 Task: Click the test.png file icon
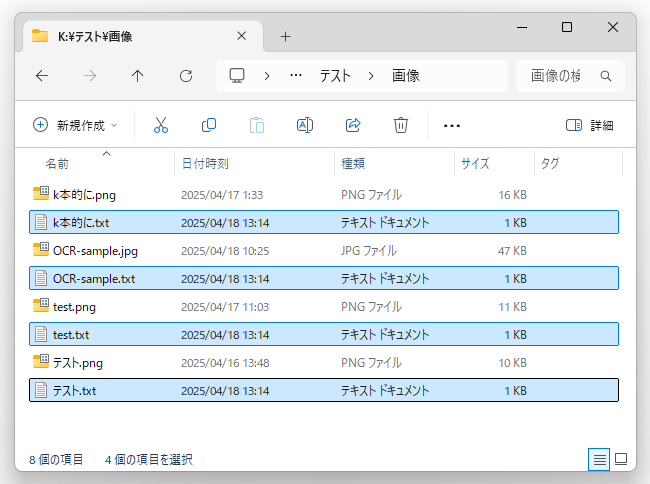tap(41, 305)
